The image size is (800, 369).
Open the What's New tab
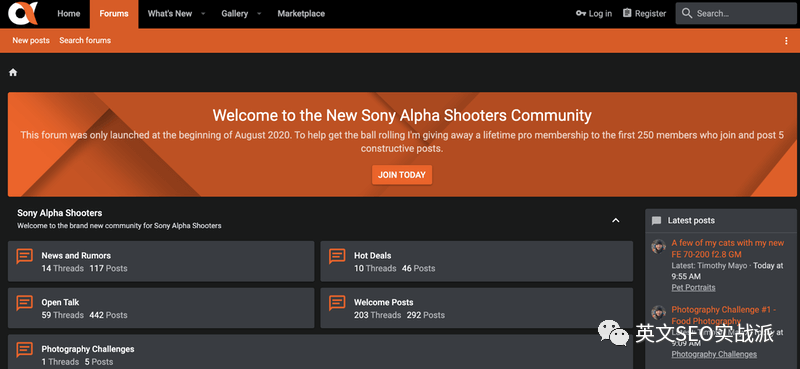click(x=170, y=14)
